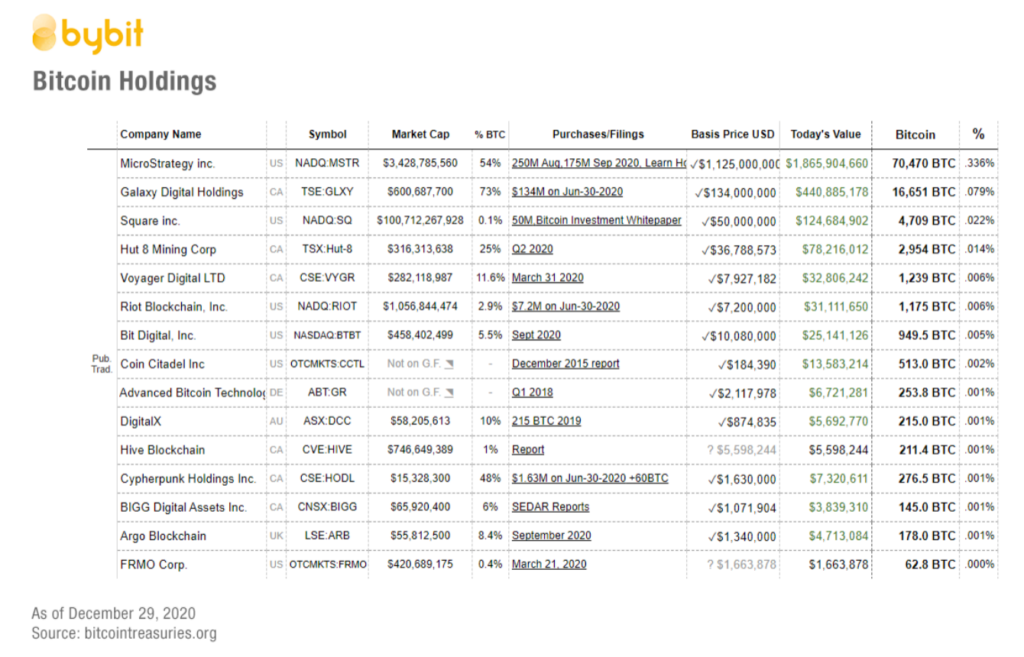
Task: Open FRMO Corp's 'March 21, 2020' link
Action: [x=549, y=564]
